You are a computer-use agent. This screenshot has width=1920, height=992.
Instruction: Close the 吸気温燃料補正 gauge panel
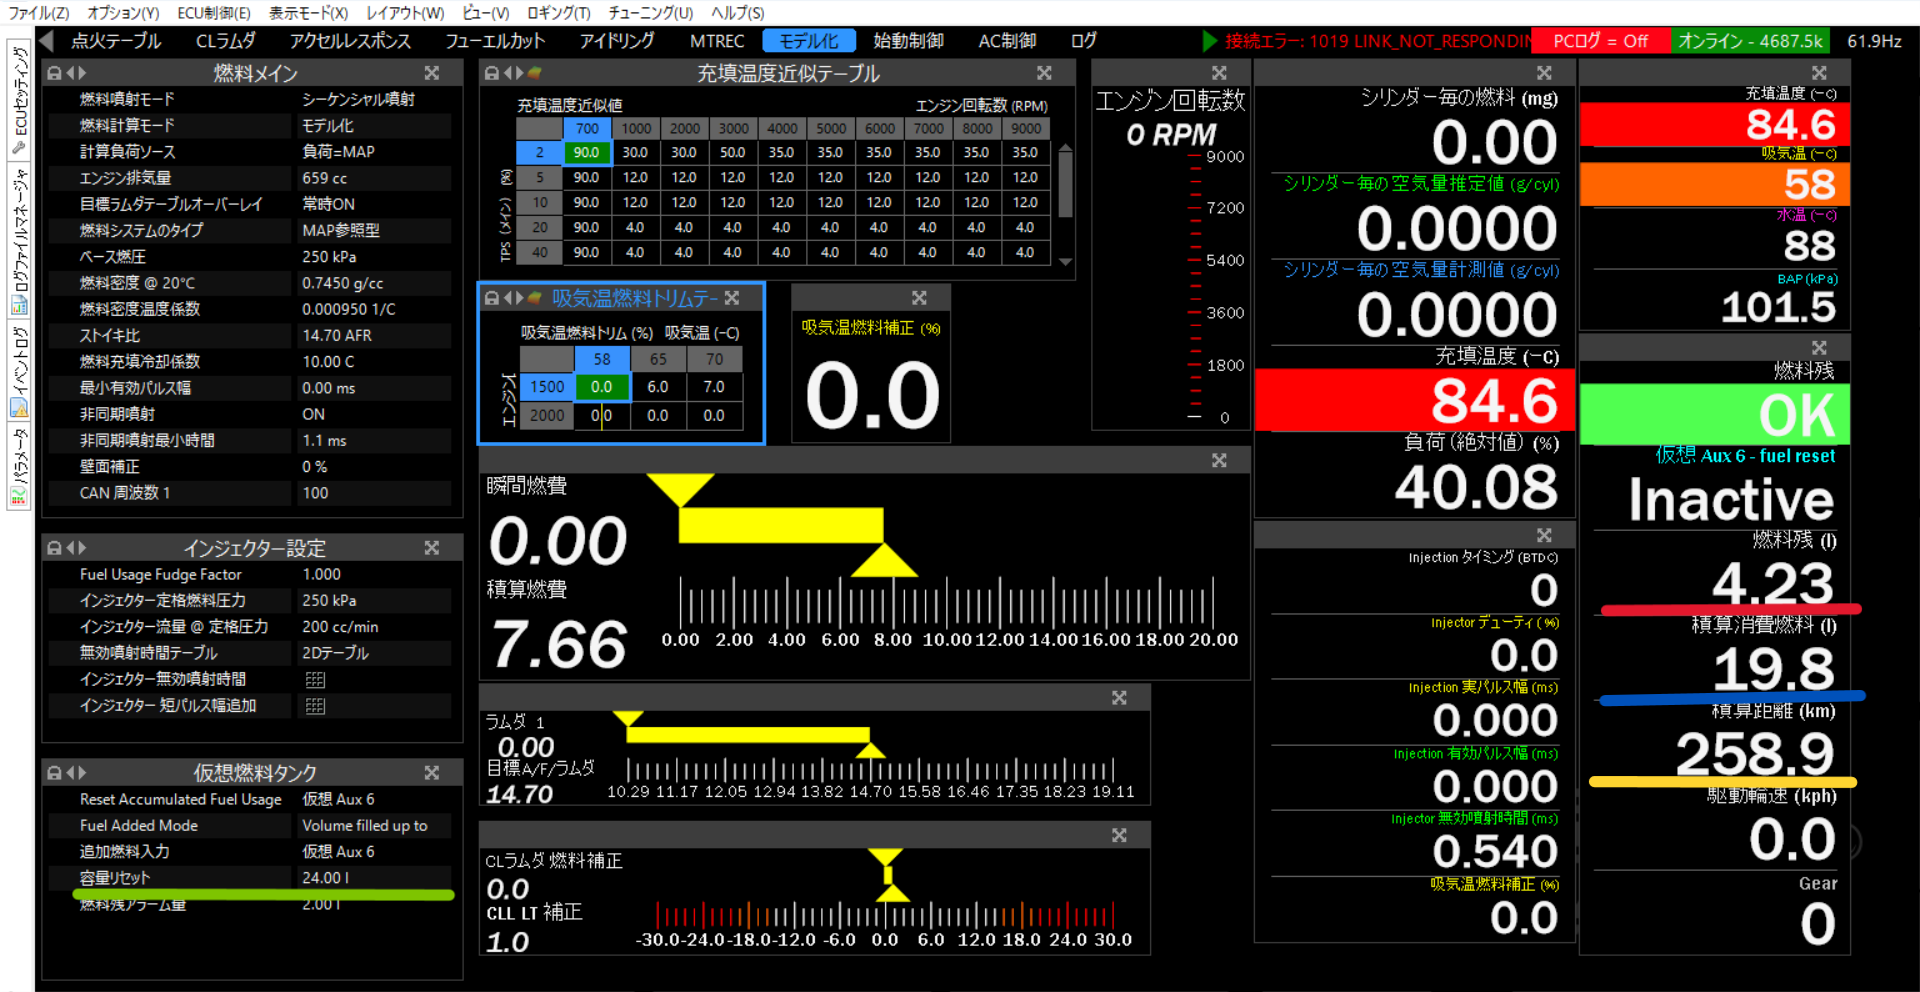tap(919, 298)
